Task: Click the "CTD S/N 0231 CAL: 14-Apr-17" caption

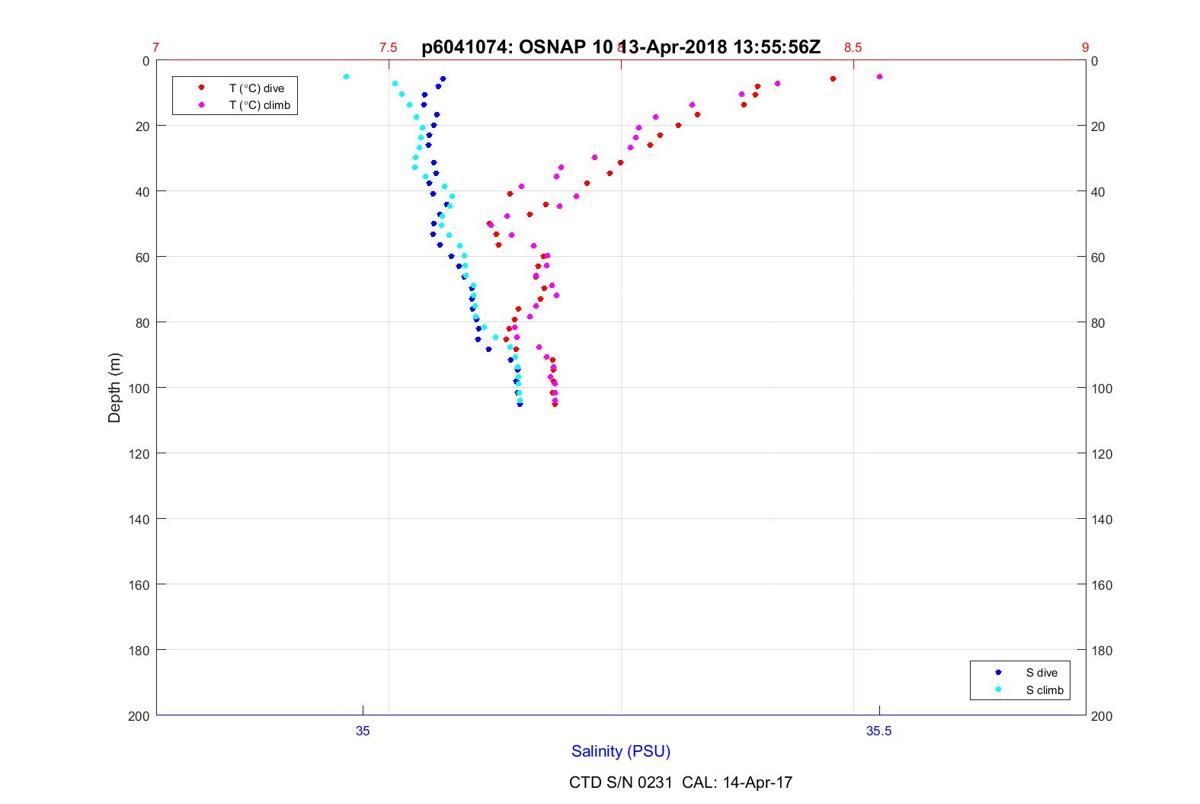Action: pyautogui.click(x=681, y=782)
